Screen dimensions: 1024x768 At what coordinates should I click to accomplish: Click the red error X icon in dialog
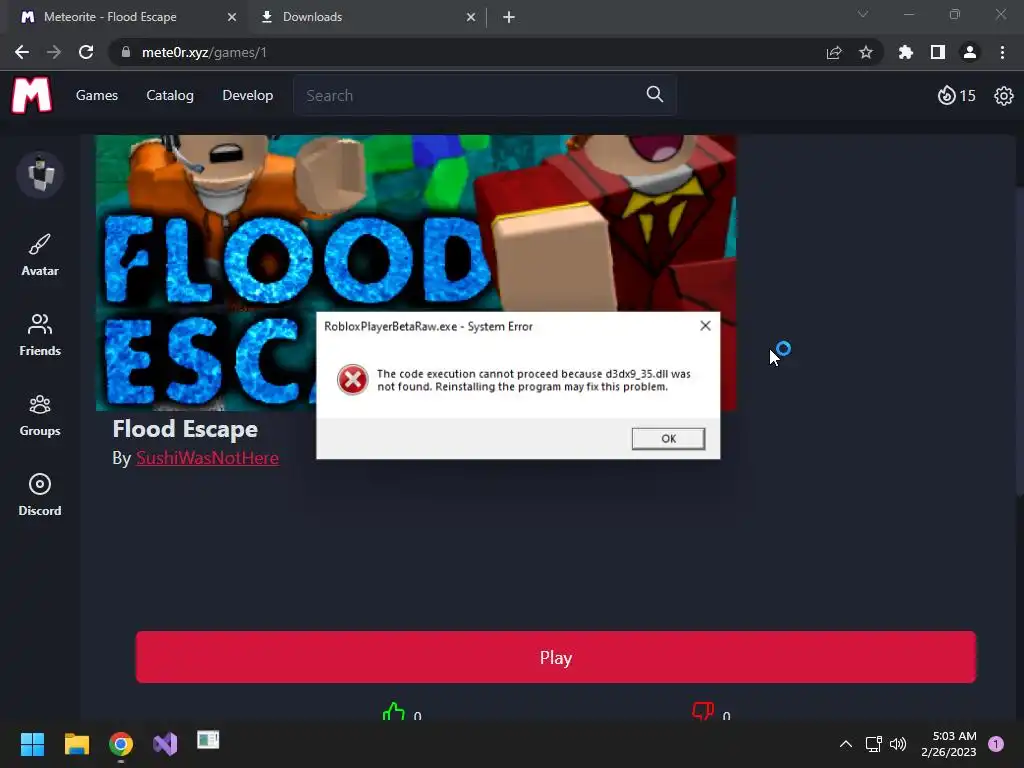(353, 380)
